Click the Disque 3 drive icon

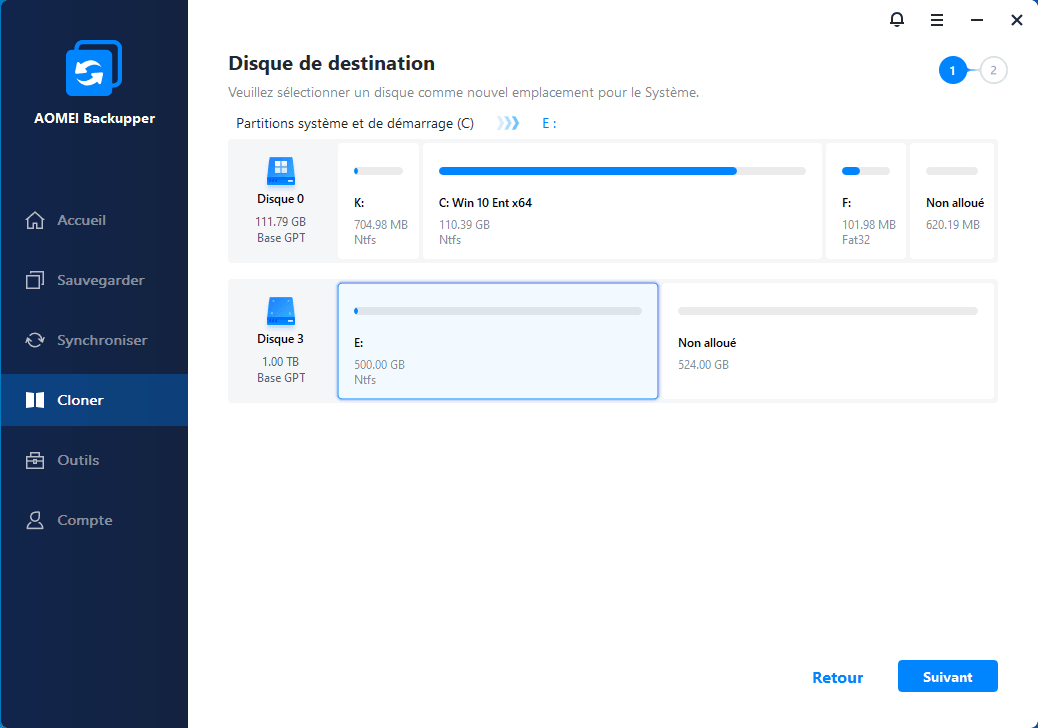coord(281,311)
